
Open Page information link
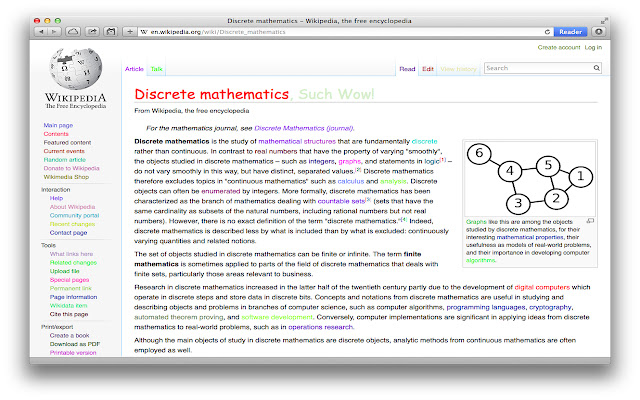[73, 297]
